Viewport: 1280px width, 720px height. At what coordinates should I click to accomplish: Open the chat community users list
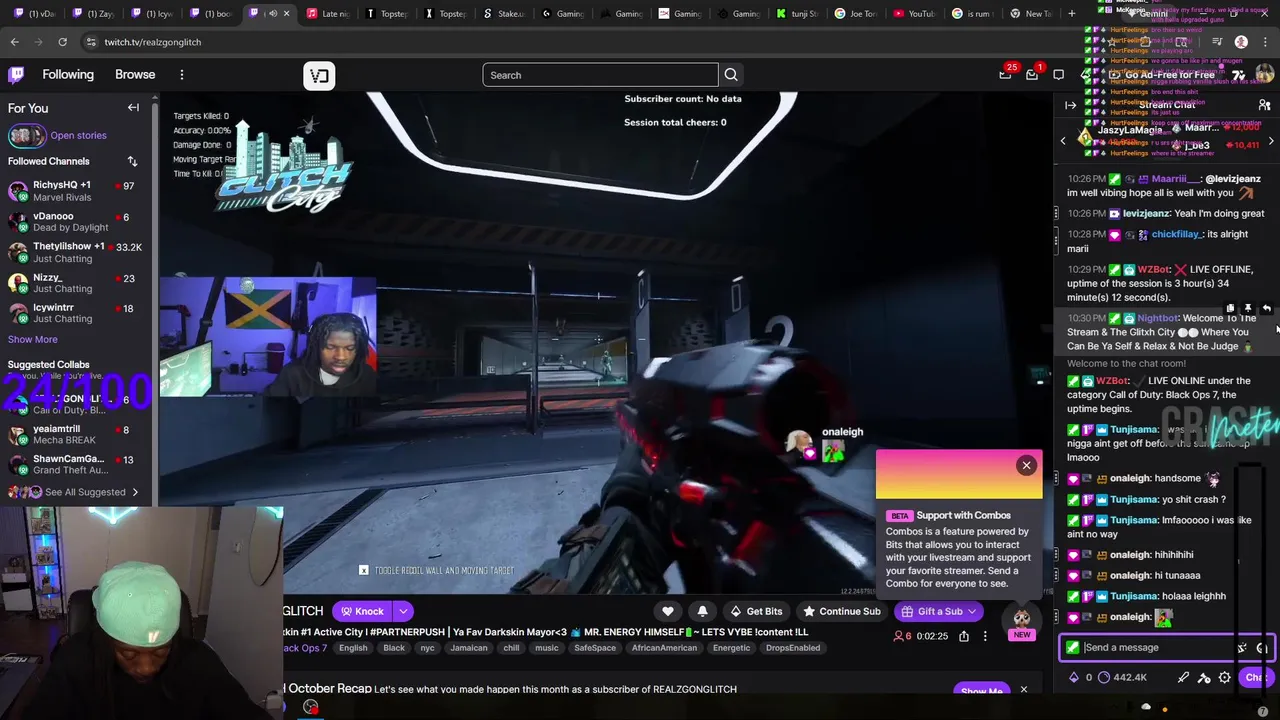[x=1264, y=105]
